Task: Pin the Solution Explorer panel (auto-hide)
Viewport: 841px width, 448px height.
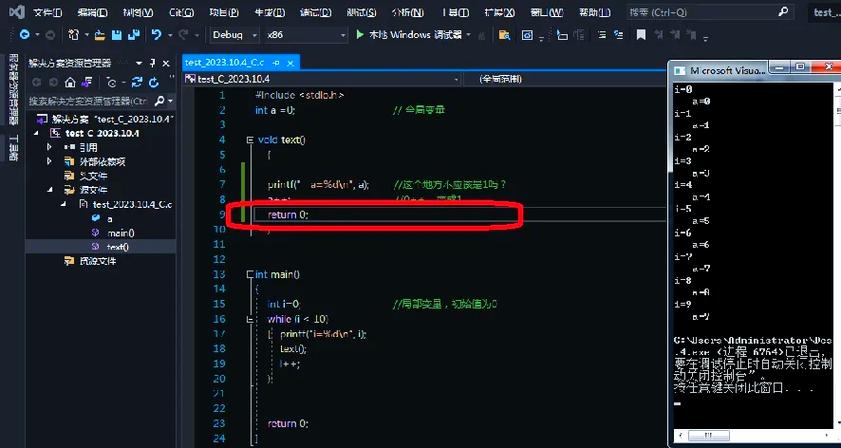Action: (152, 63)
